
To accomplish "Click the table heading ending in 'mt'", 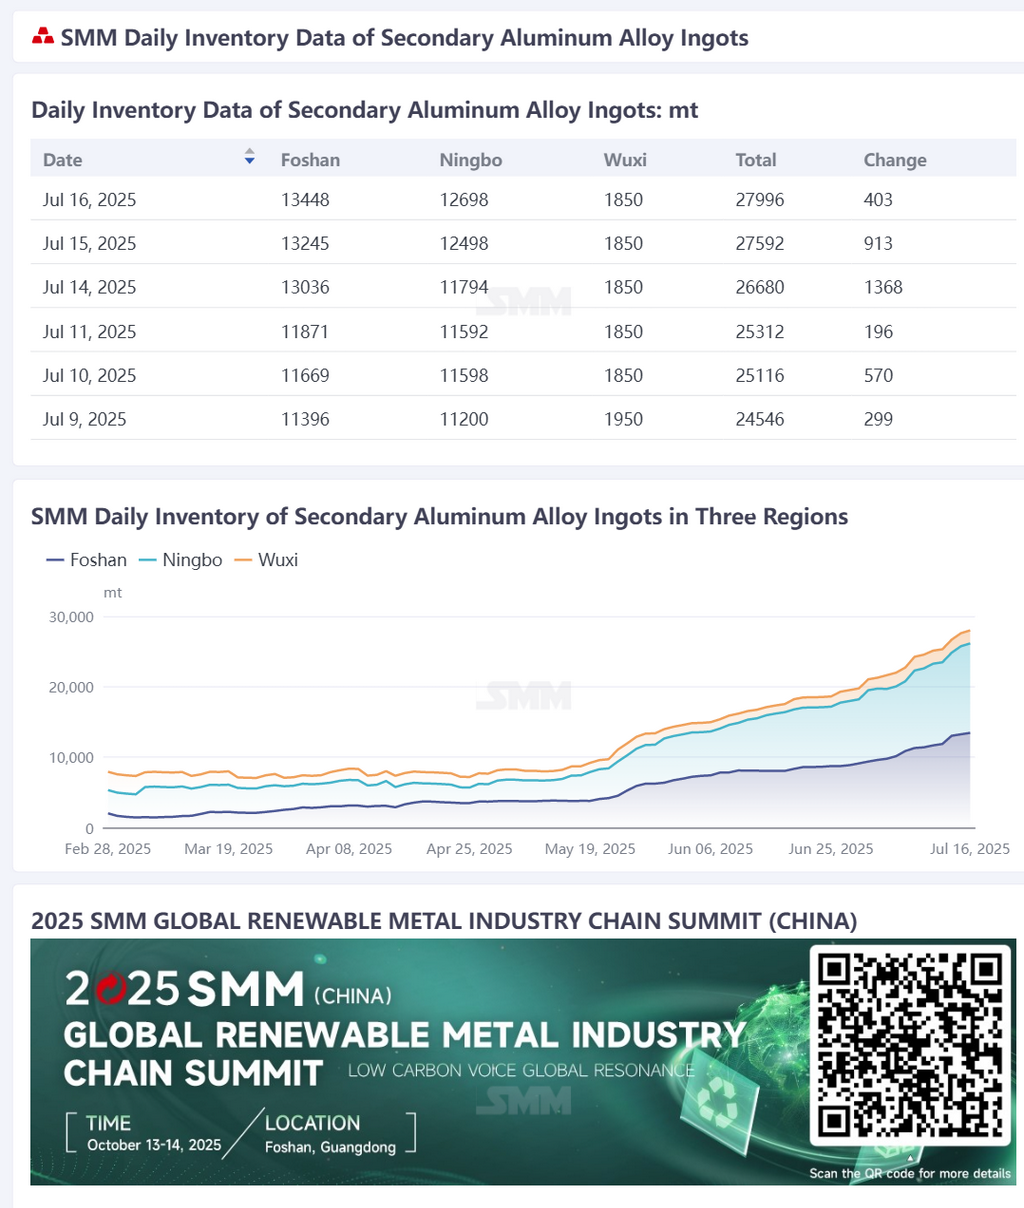I will (365, 111).
